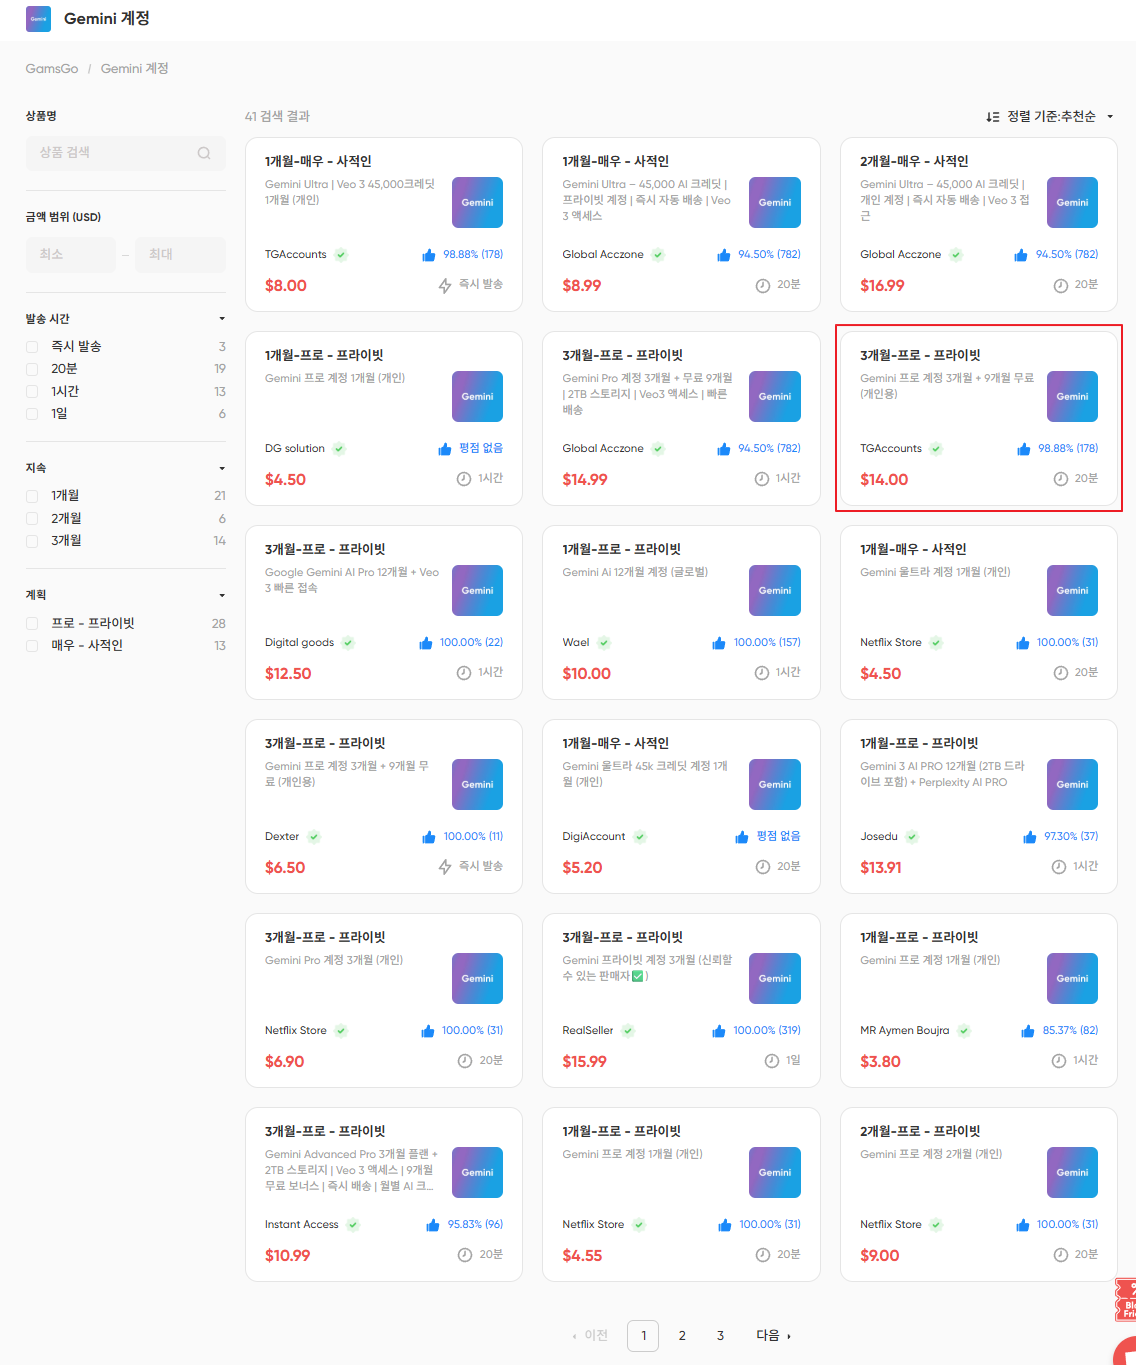Click verified badge beside MR Aymen Boujra
This screenshot has width=1136, height=1365.
coord(964,1031)
